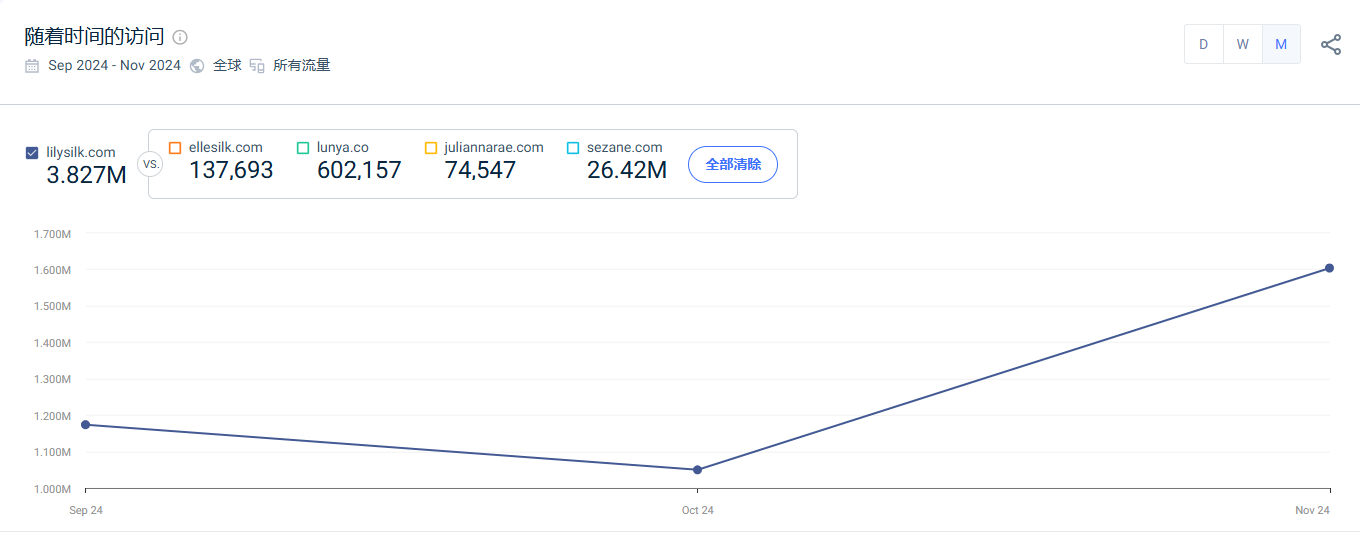Select the monthly M granularity tab

1281,44
